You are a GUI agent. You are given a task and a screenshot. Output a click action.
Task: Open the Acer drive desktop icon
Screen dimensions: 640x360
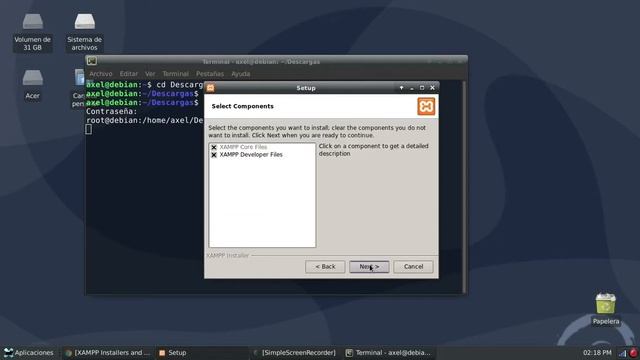coord(33,84)
